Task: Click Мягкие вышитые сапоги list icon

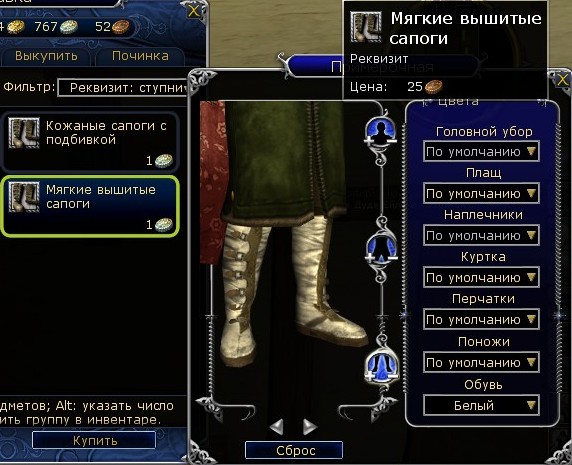Action: pyautogui.click(x=24, y=197)
